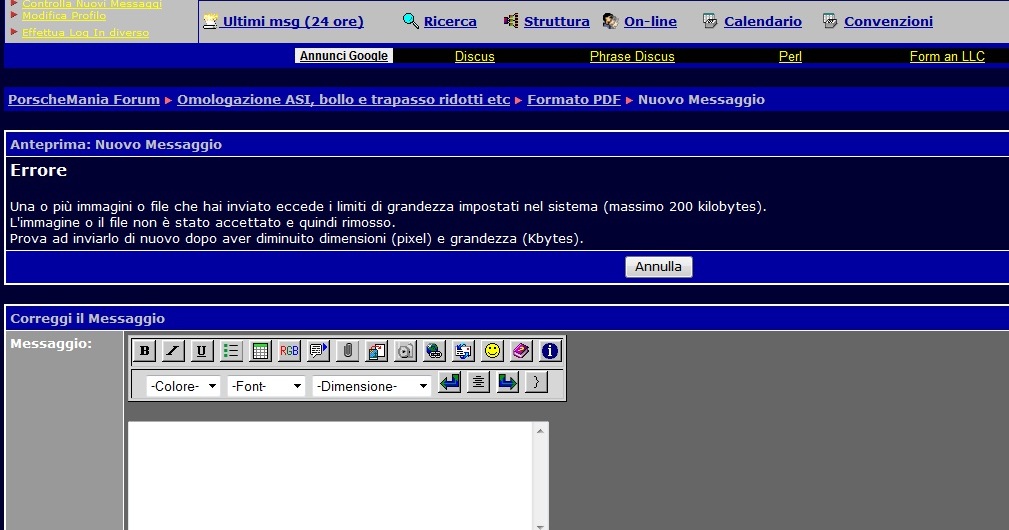Go to Calendario in top navigation
Image resolution: width=1009 pixels, height=530 pixels.
coord(762,21)
